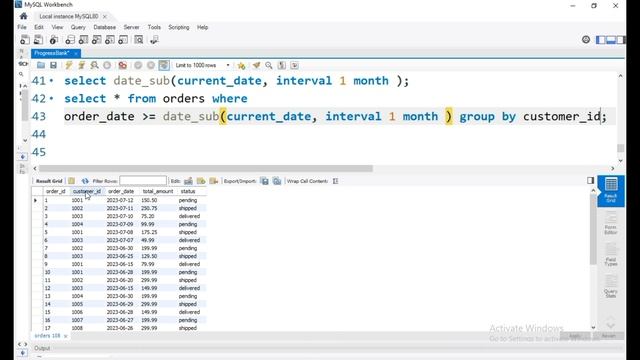The width and height of the screenshot is (640, 360).
Task: Select the Local instance MySQL80 tab
Action: 69,16
